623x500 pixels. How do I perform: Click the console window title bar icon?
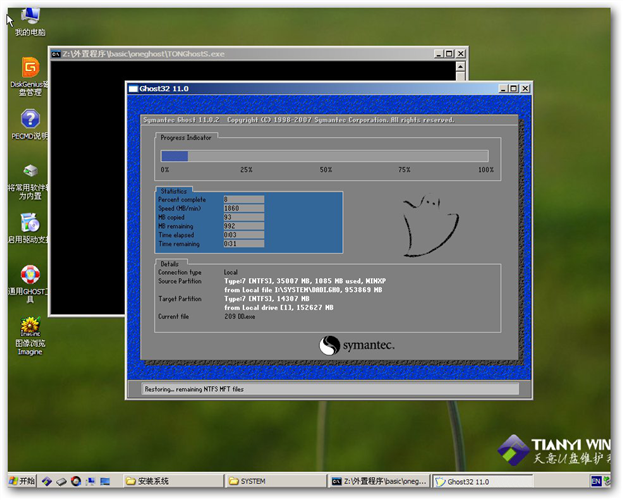57,53
